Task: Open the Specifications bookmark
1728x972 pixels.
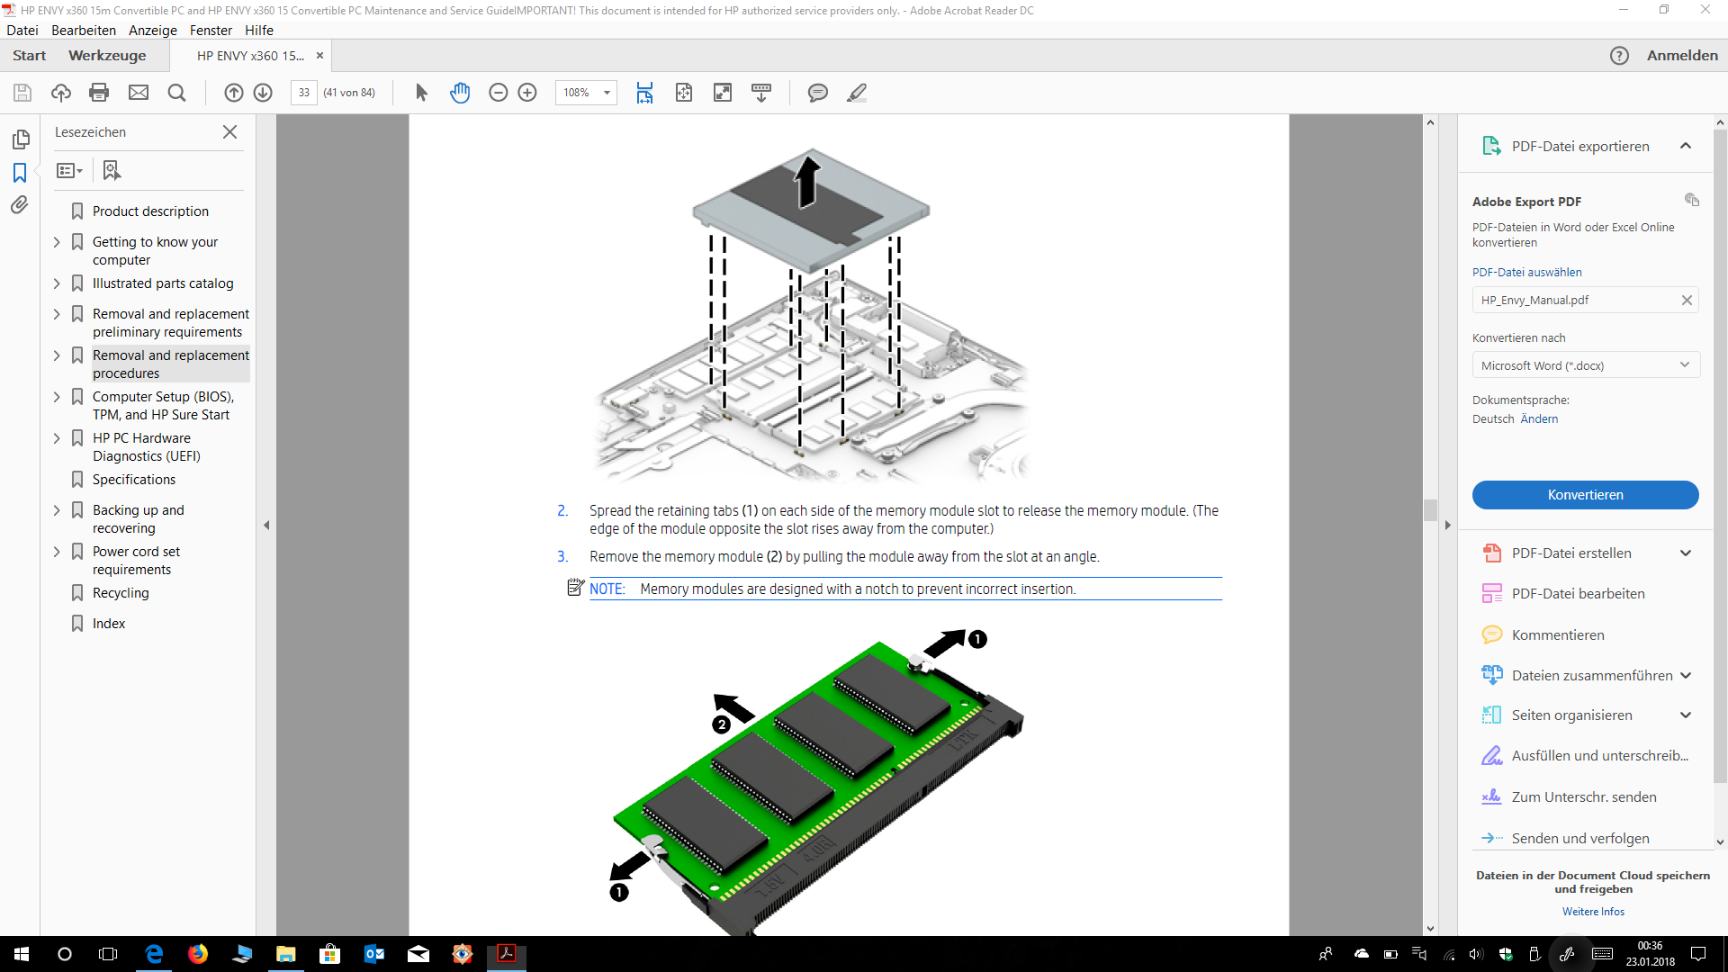Action: click(x=134, y=480)
